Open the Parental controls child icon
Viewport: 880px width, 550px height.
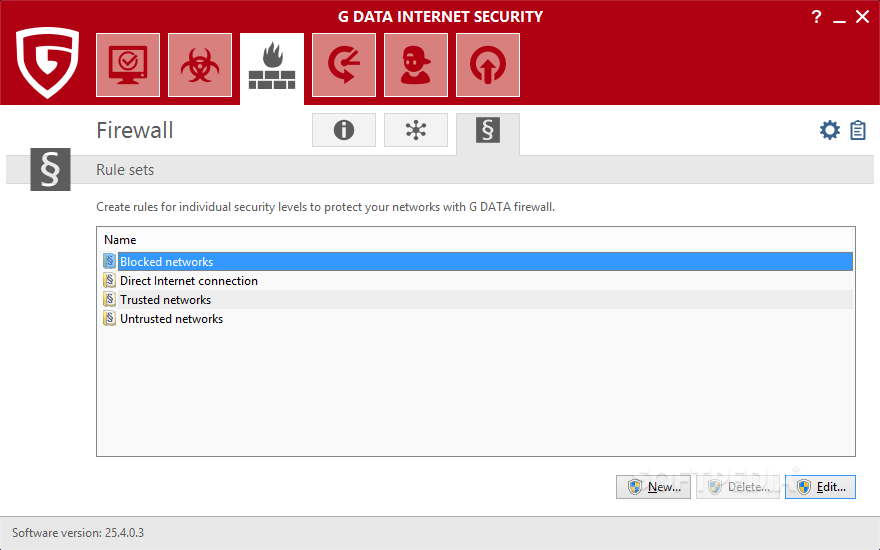[x=416, y=65]
